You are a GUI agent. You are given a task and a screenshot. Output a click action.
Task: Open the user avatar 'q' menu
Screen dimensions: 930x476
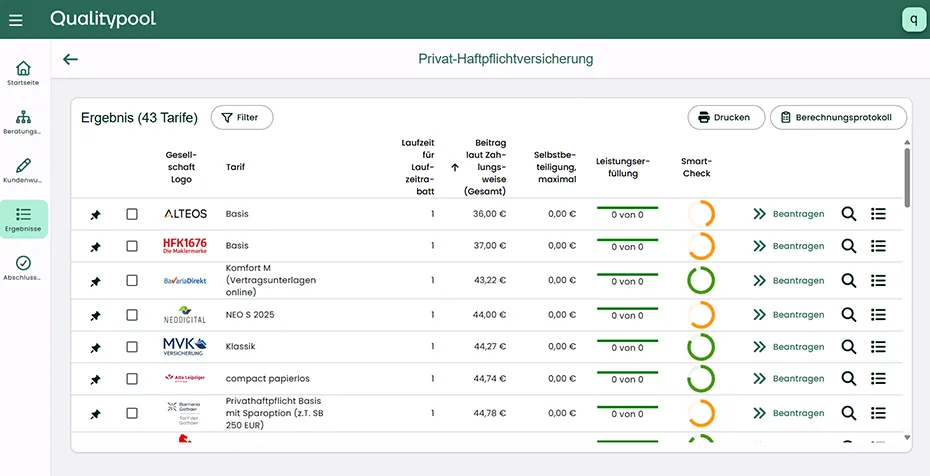[913, 20]
